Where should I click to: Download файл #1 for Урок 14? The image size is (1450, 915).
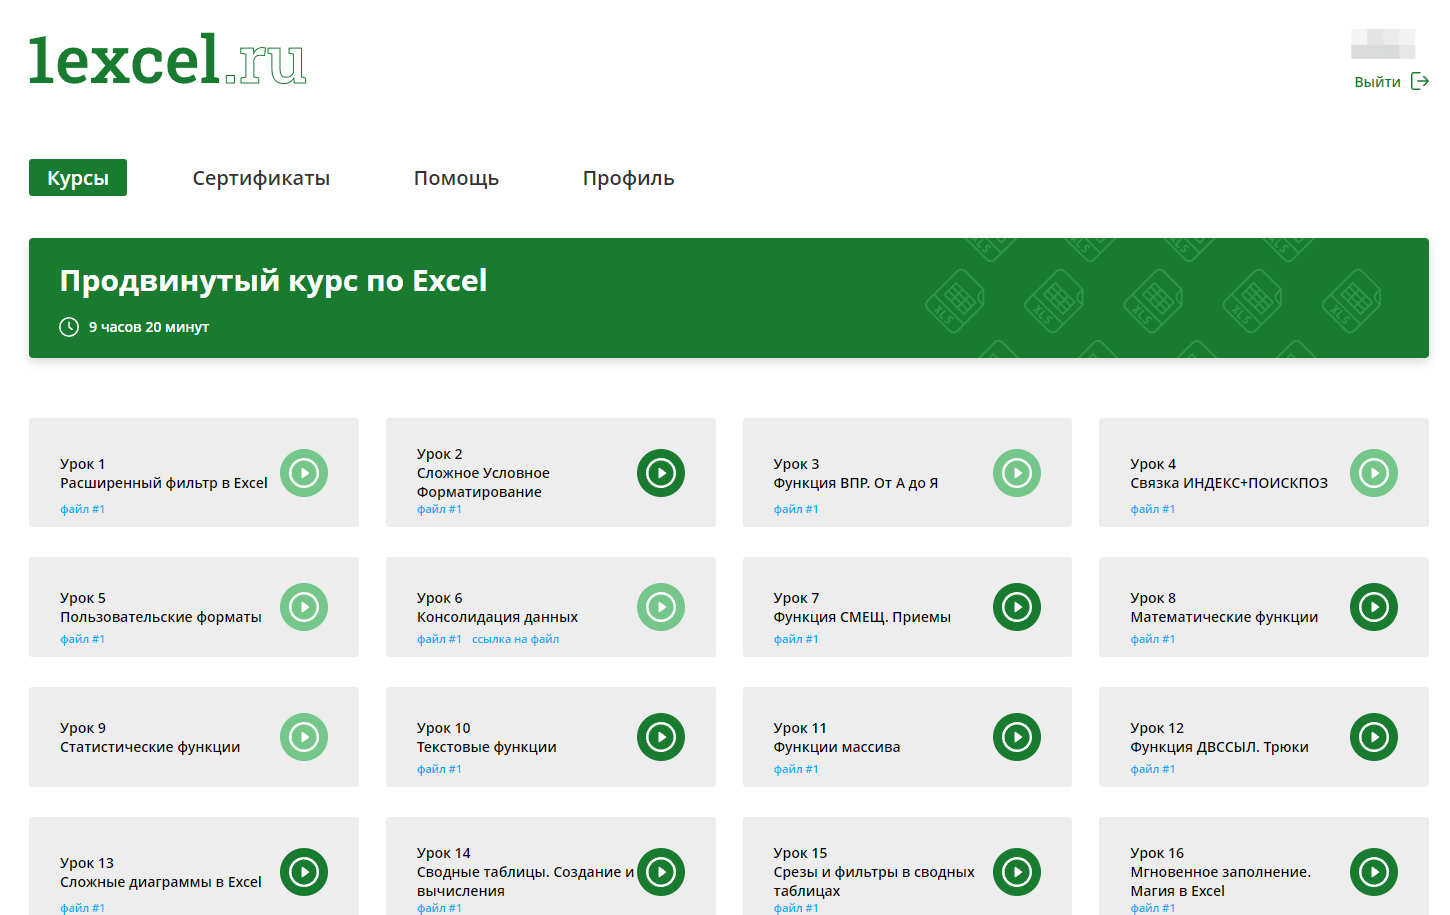coord(439,908)
